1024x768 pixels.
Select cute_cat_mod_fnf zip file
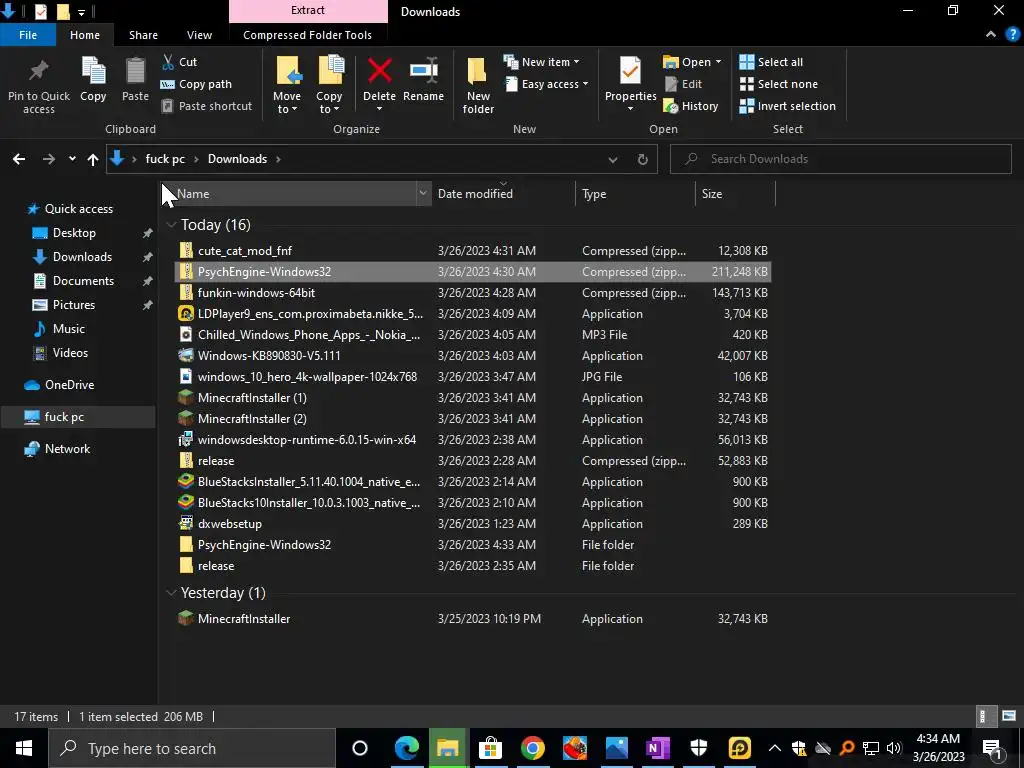point(472,251)
